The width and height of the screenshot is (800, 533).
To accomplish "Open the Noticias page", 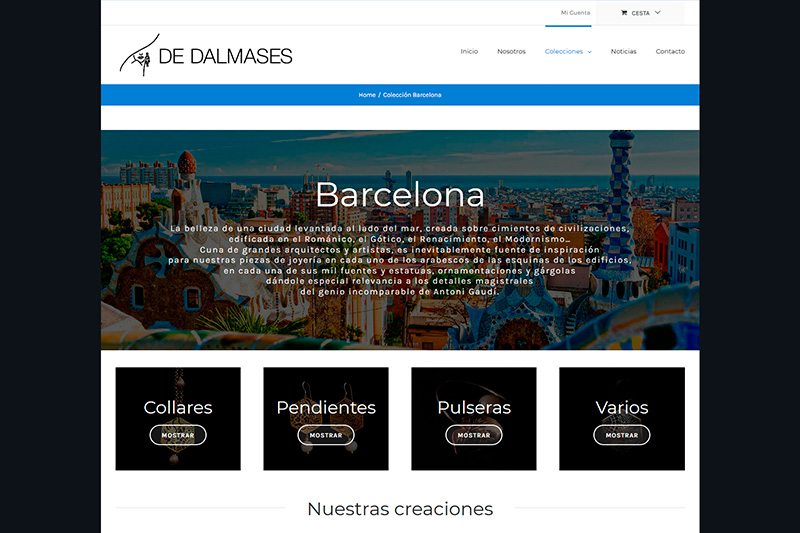I will 623,51.
